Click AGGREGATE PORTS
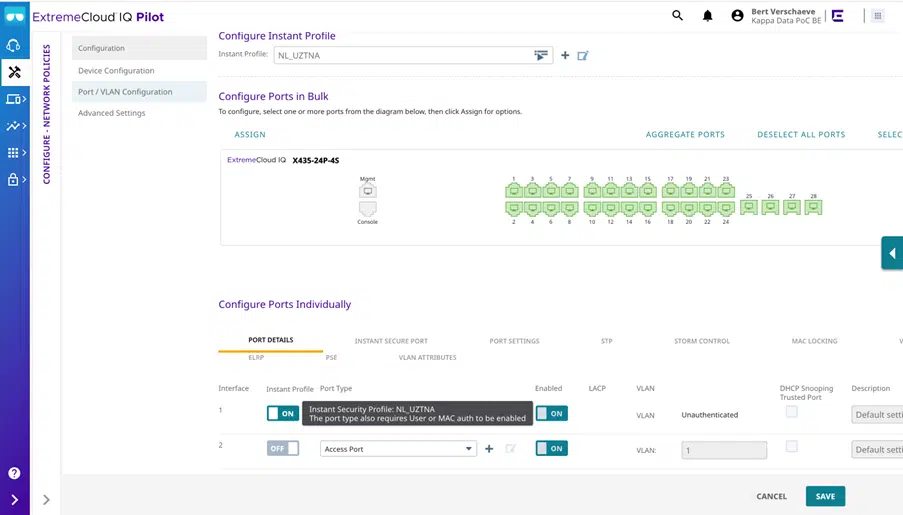Screen dimensions: 903x515 tap(685, 134)
